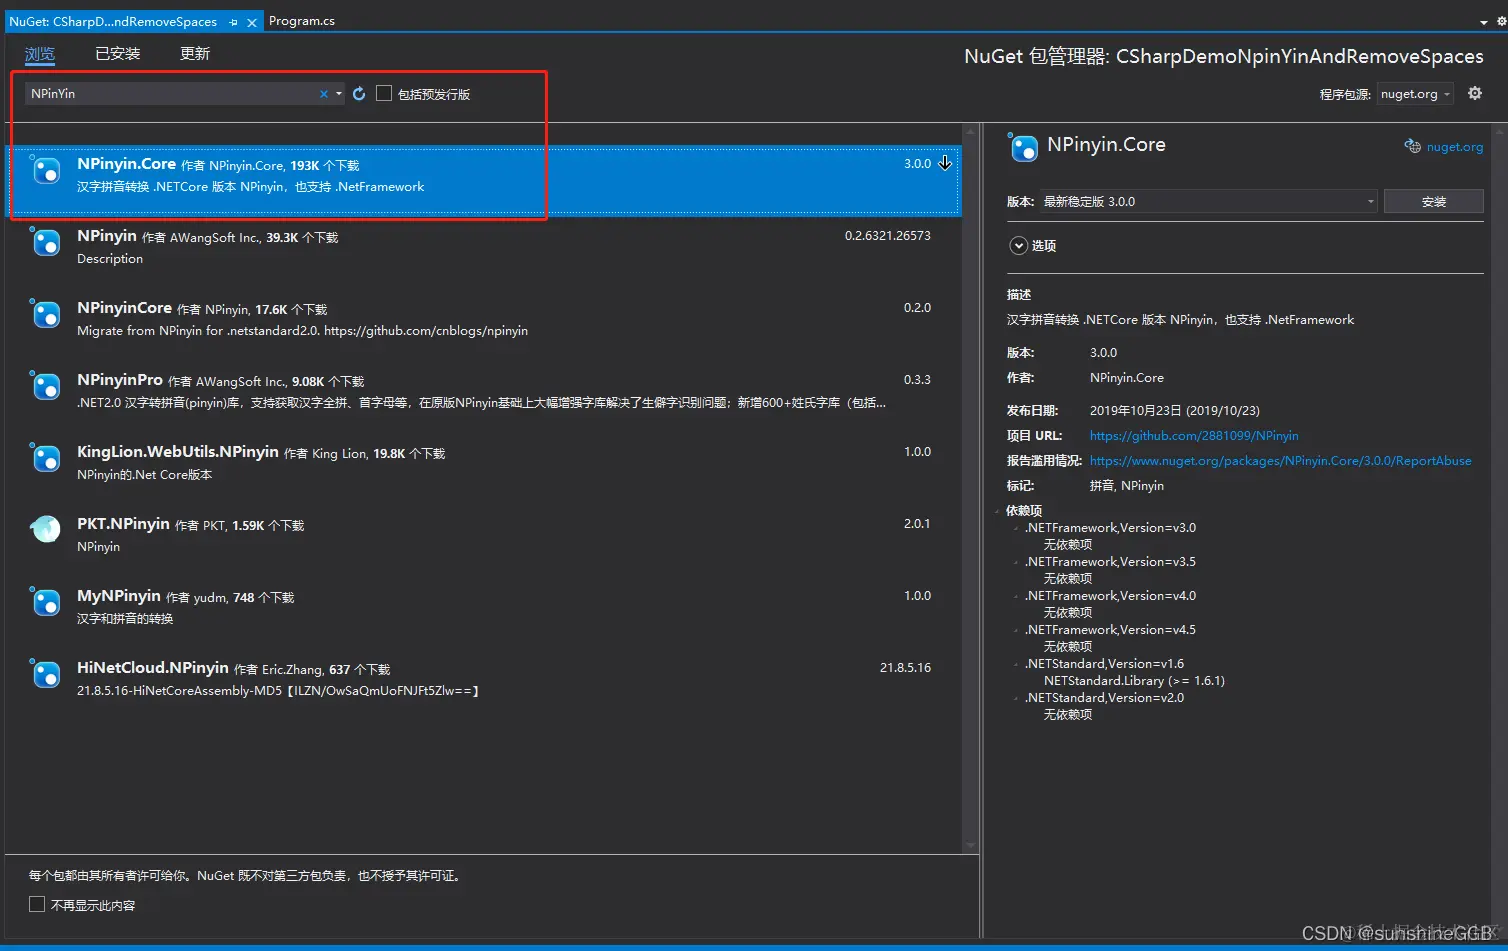The image size is (1508, 951).
Task: Select the MyNPinyin package title
Action: coord(119,596)
